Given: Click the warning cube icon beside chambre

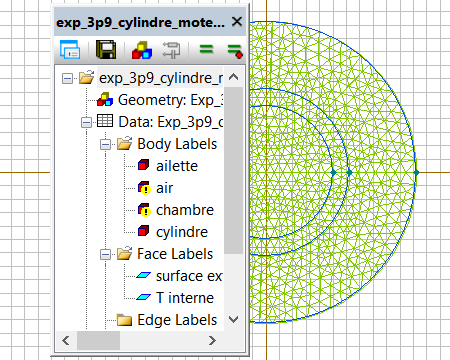Looking at the screenshot, I should point(144,210).
